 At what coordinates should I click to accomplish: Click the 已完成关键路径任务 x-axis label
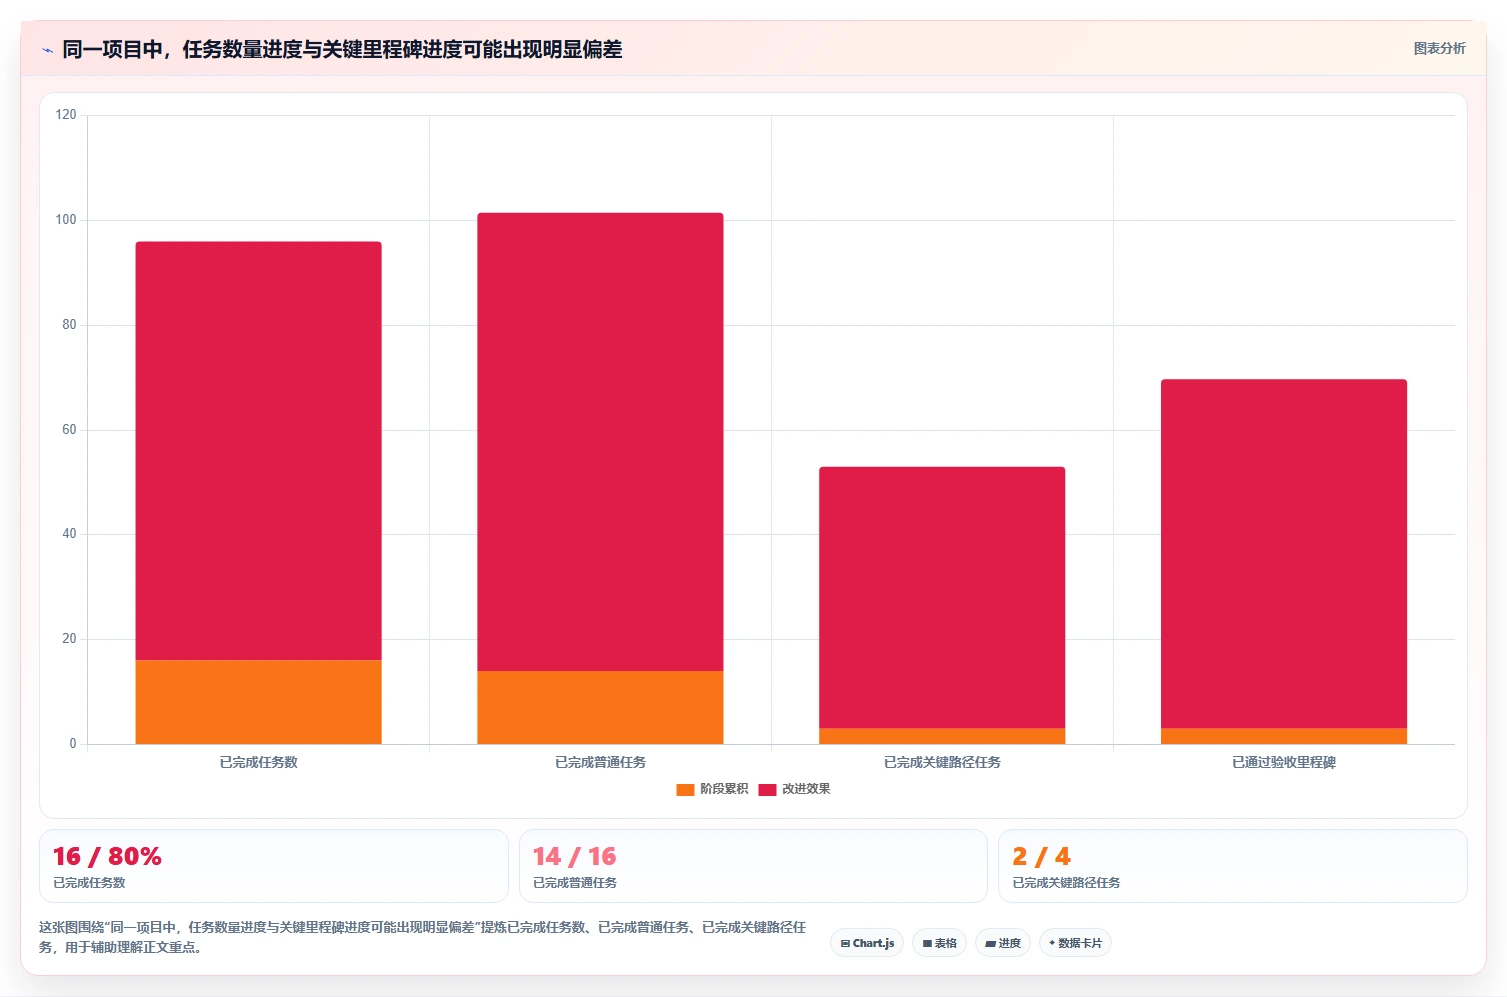(942, 762)
